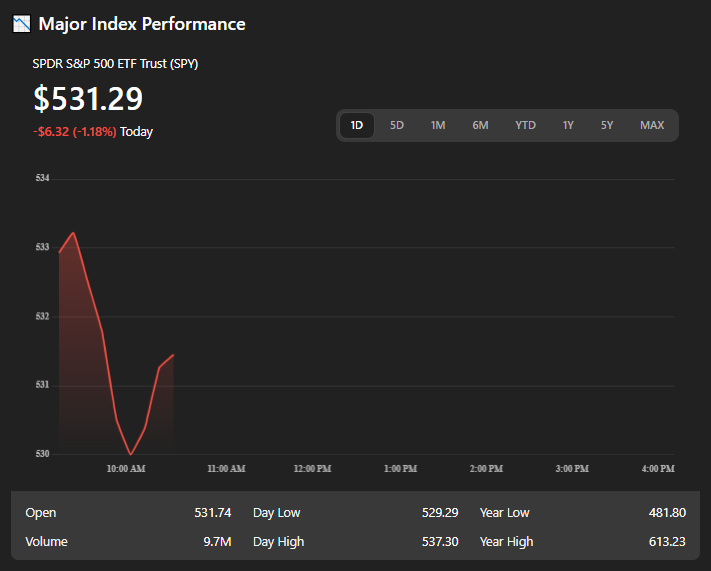The image size is (711, 571).
Task: Click the price line's lowest point near 530
Action: click(x=131, y=454)
